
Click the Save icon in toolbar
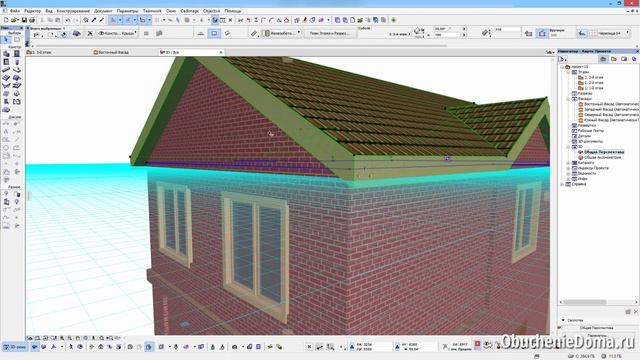24,20
